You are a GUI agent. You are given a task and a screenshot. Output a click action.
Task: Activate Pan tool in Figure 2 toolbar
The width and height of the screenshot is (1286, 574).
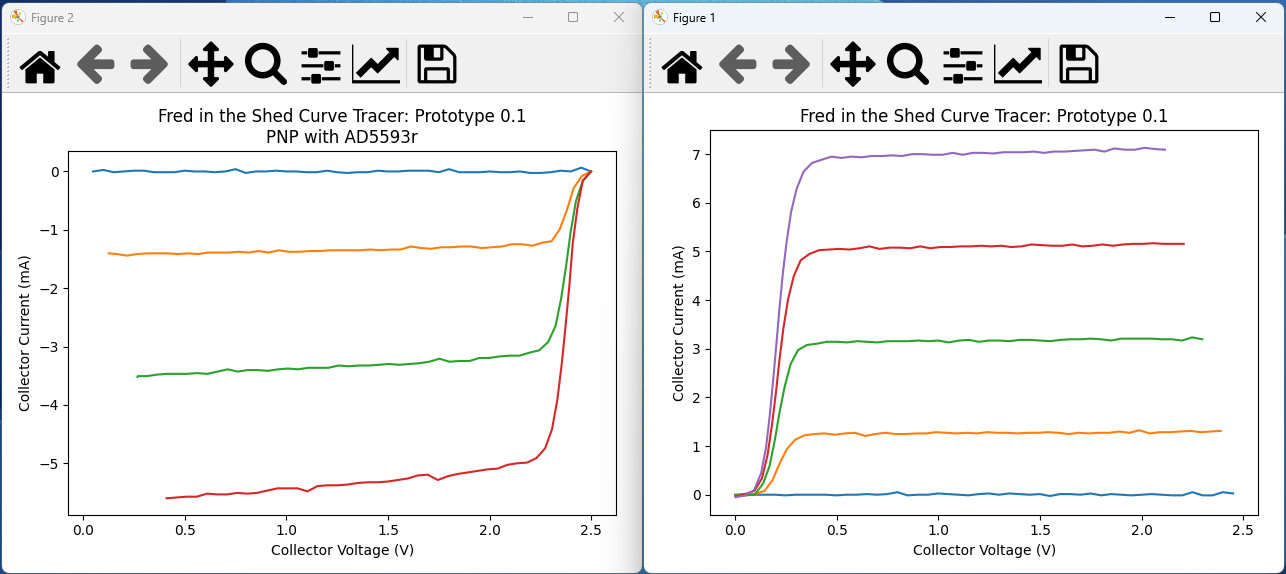211,64
